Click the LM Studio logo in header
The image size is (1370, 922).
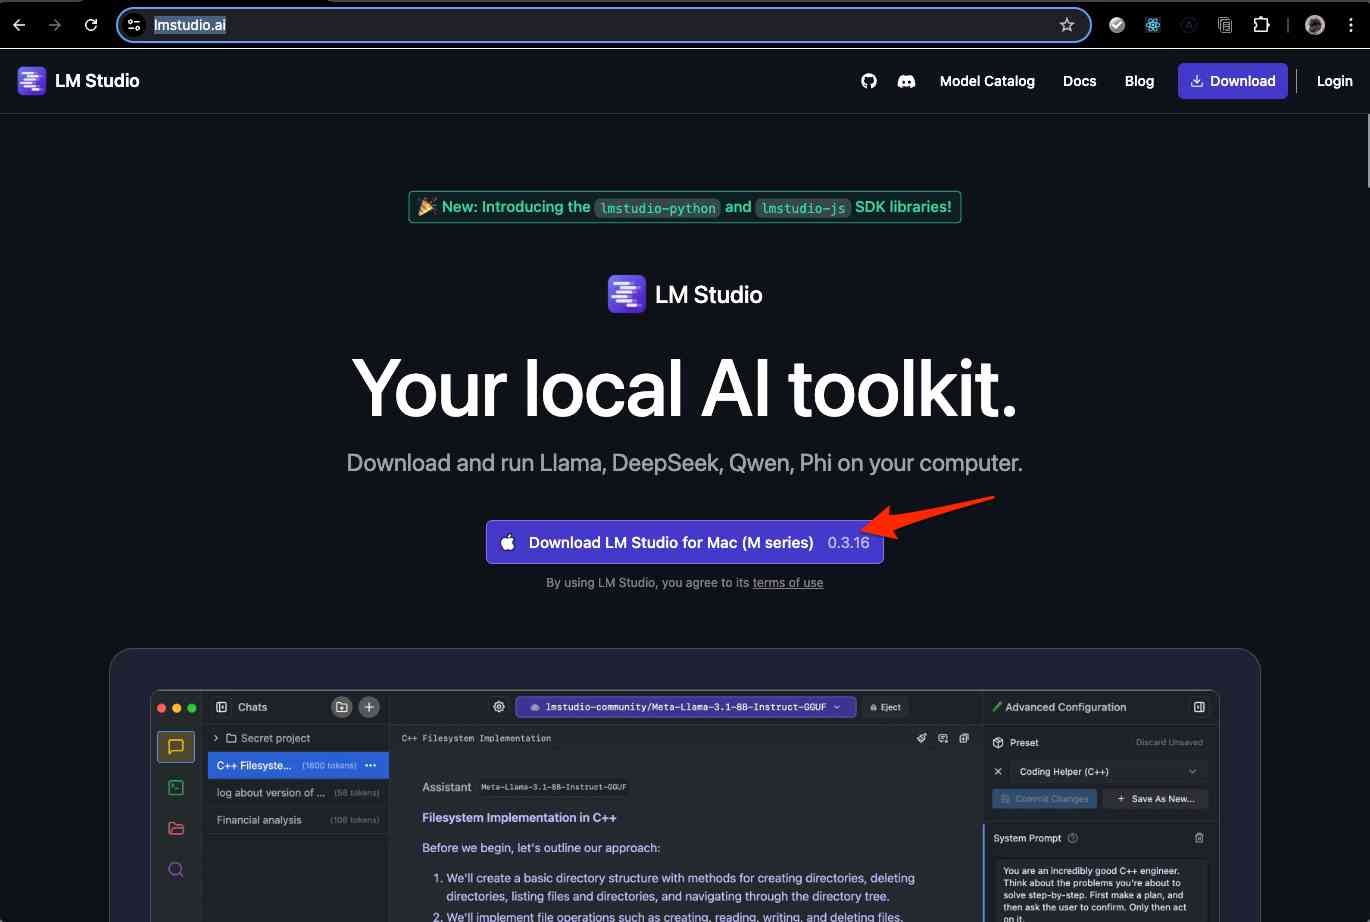78,81
